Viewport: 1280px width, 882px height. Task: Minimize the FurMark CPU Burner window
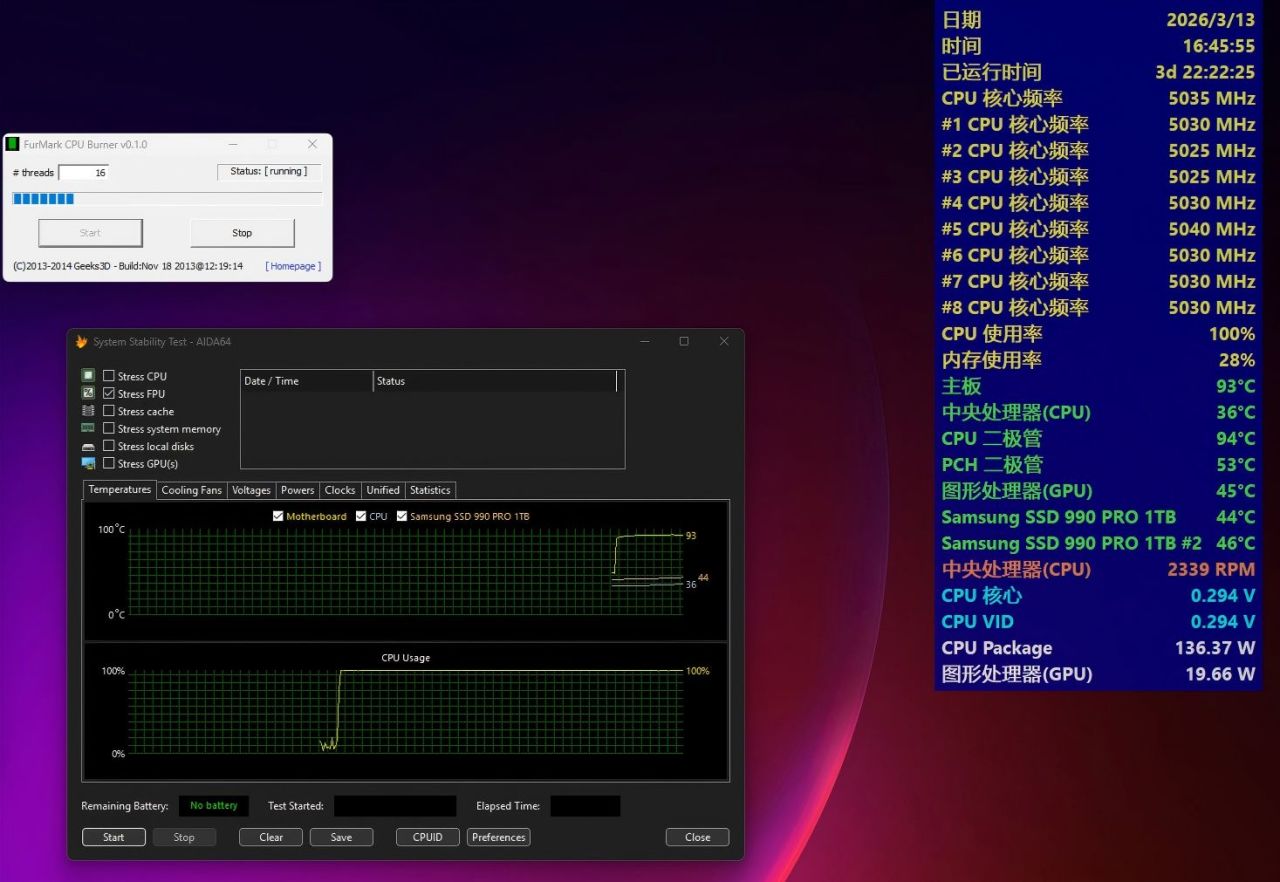231,144
